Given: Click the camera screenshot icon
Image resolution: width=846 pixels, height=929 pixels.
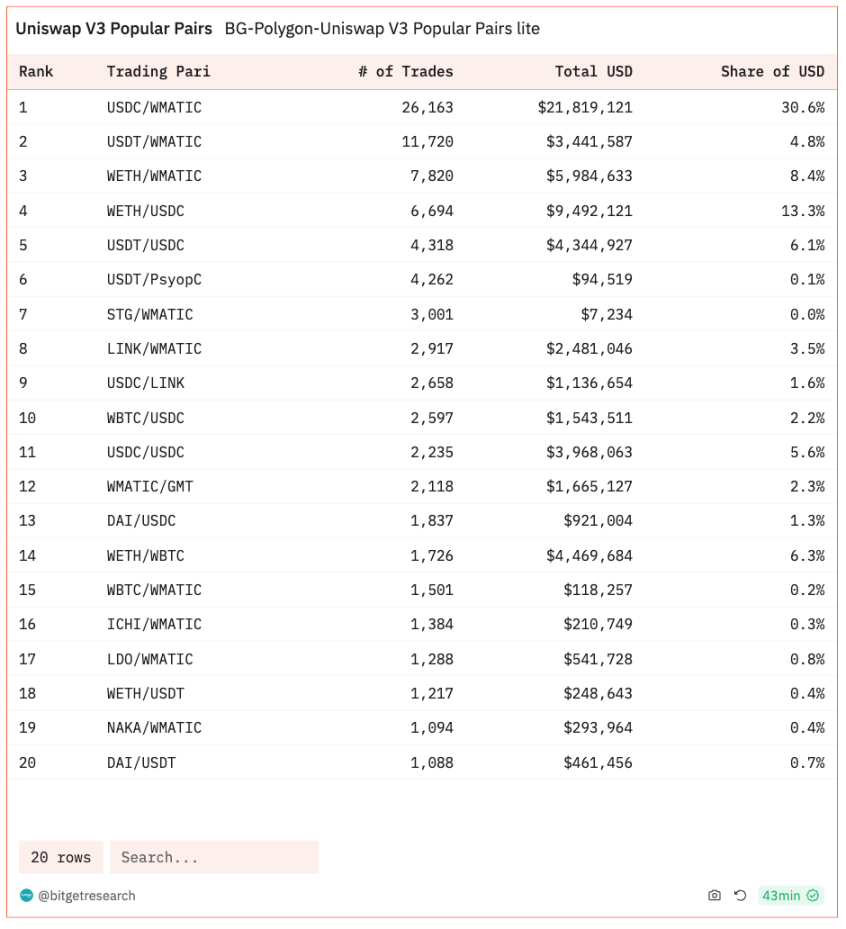Looking at the screenshot, I should (x=714, y=895).
